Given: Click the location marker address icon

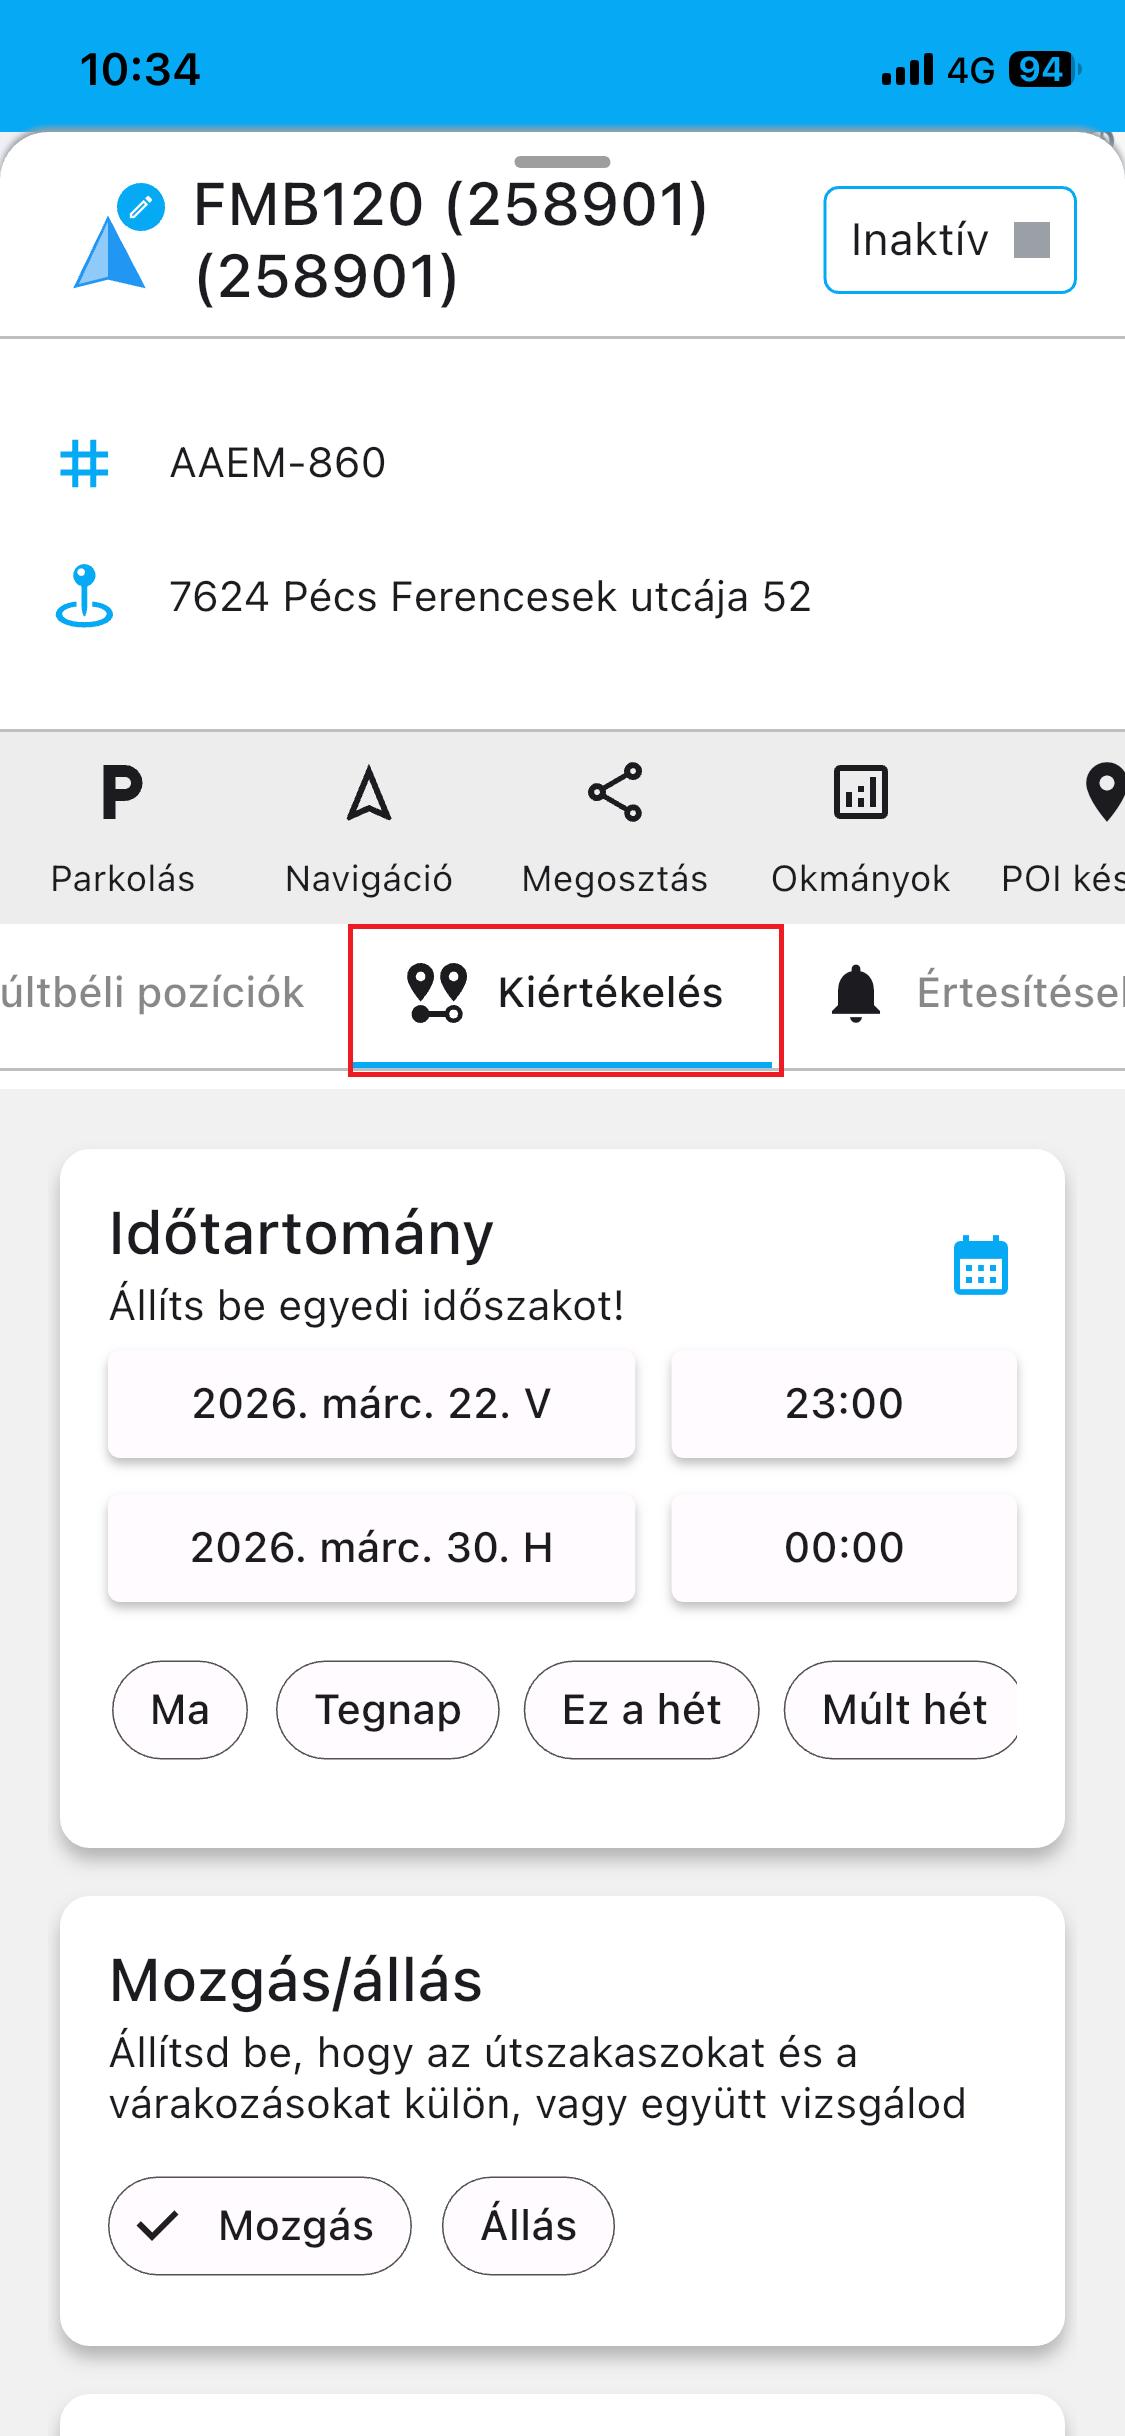Looking at the screenshot, I should tap(84, 596).
